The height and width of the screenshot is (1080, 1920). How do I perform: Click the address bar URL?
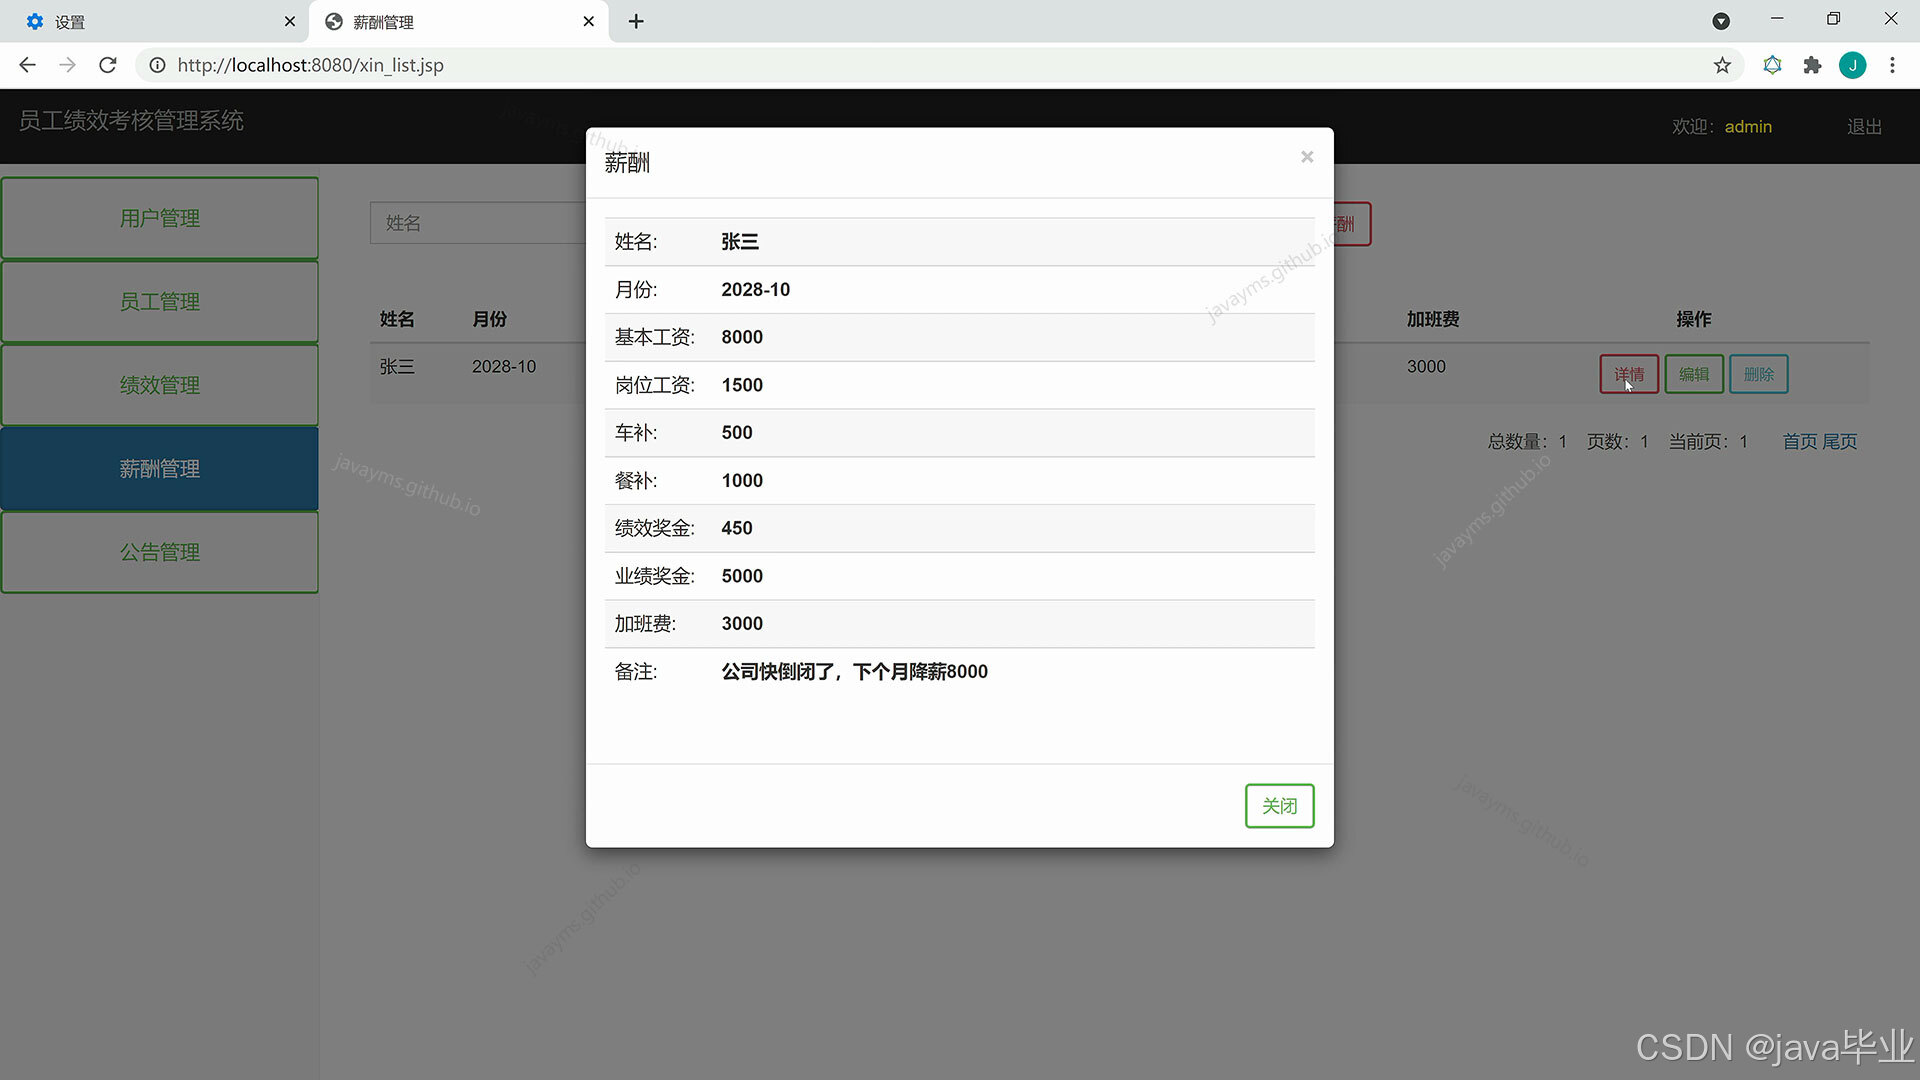pyautogui.click(x=310, y=65)
